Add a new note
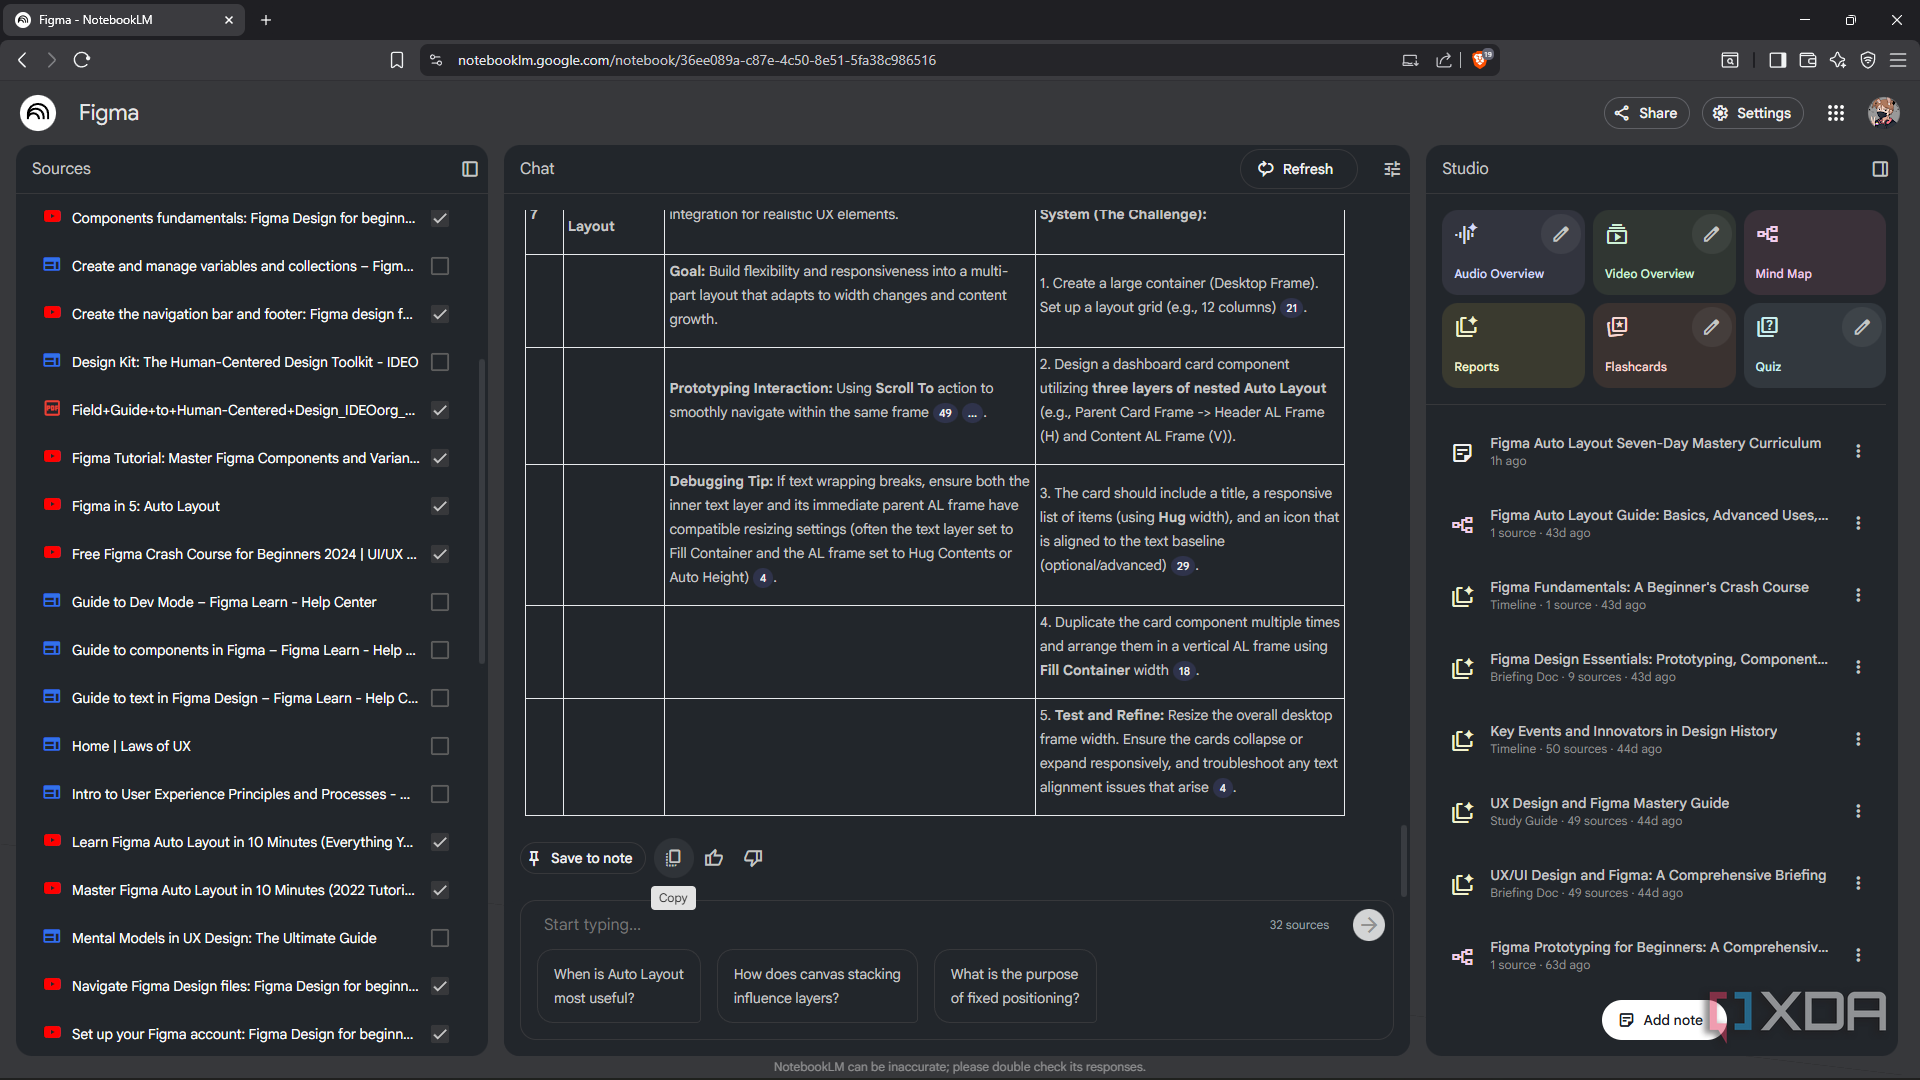 (x=1662, y=1020)
